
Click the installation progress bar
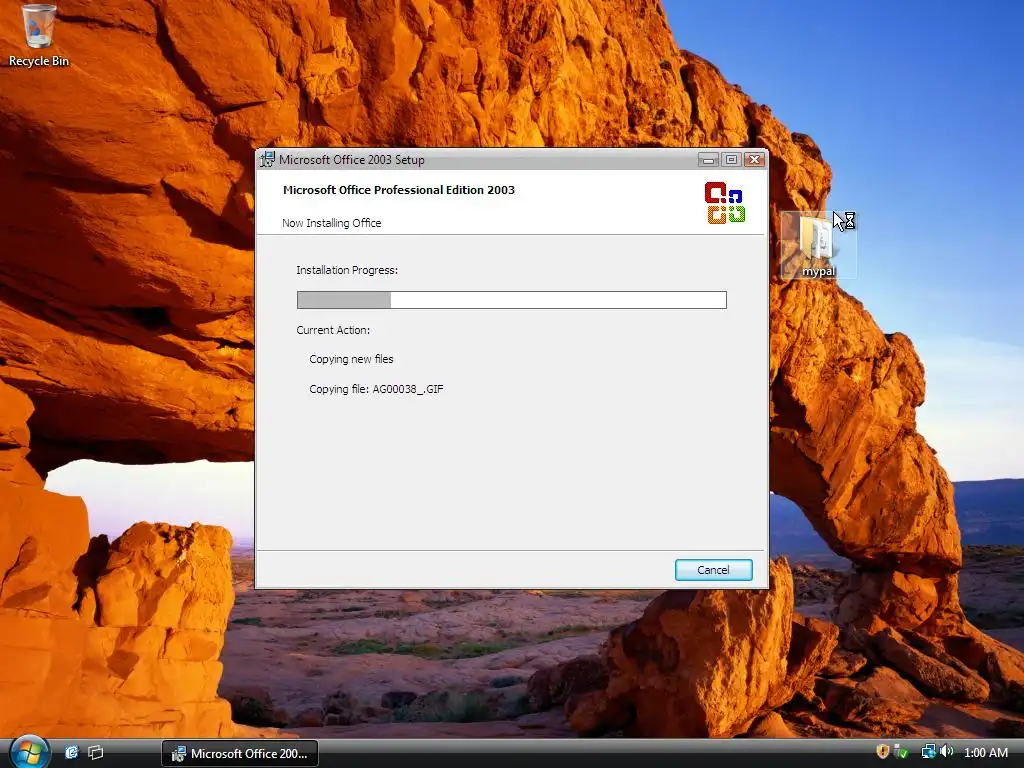pyautogui.click(x=511, y=300)
